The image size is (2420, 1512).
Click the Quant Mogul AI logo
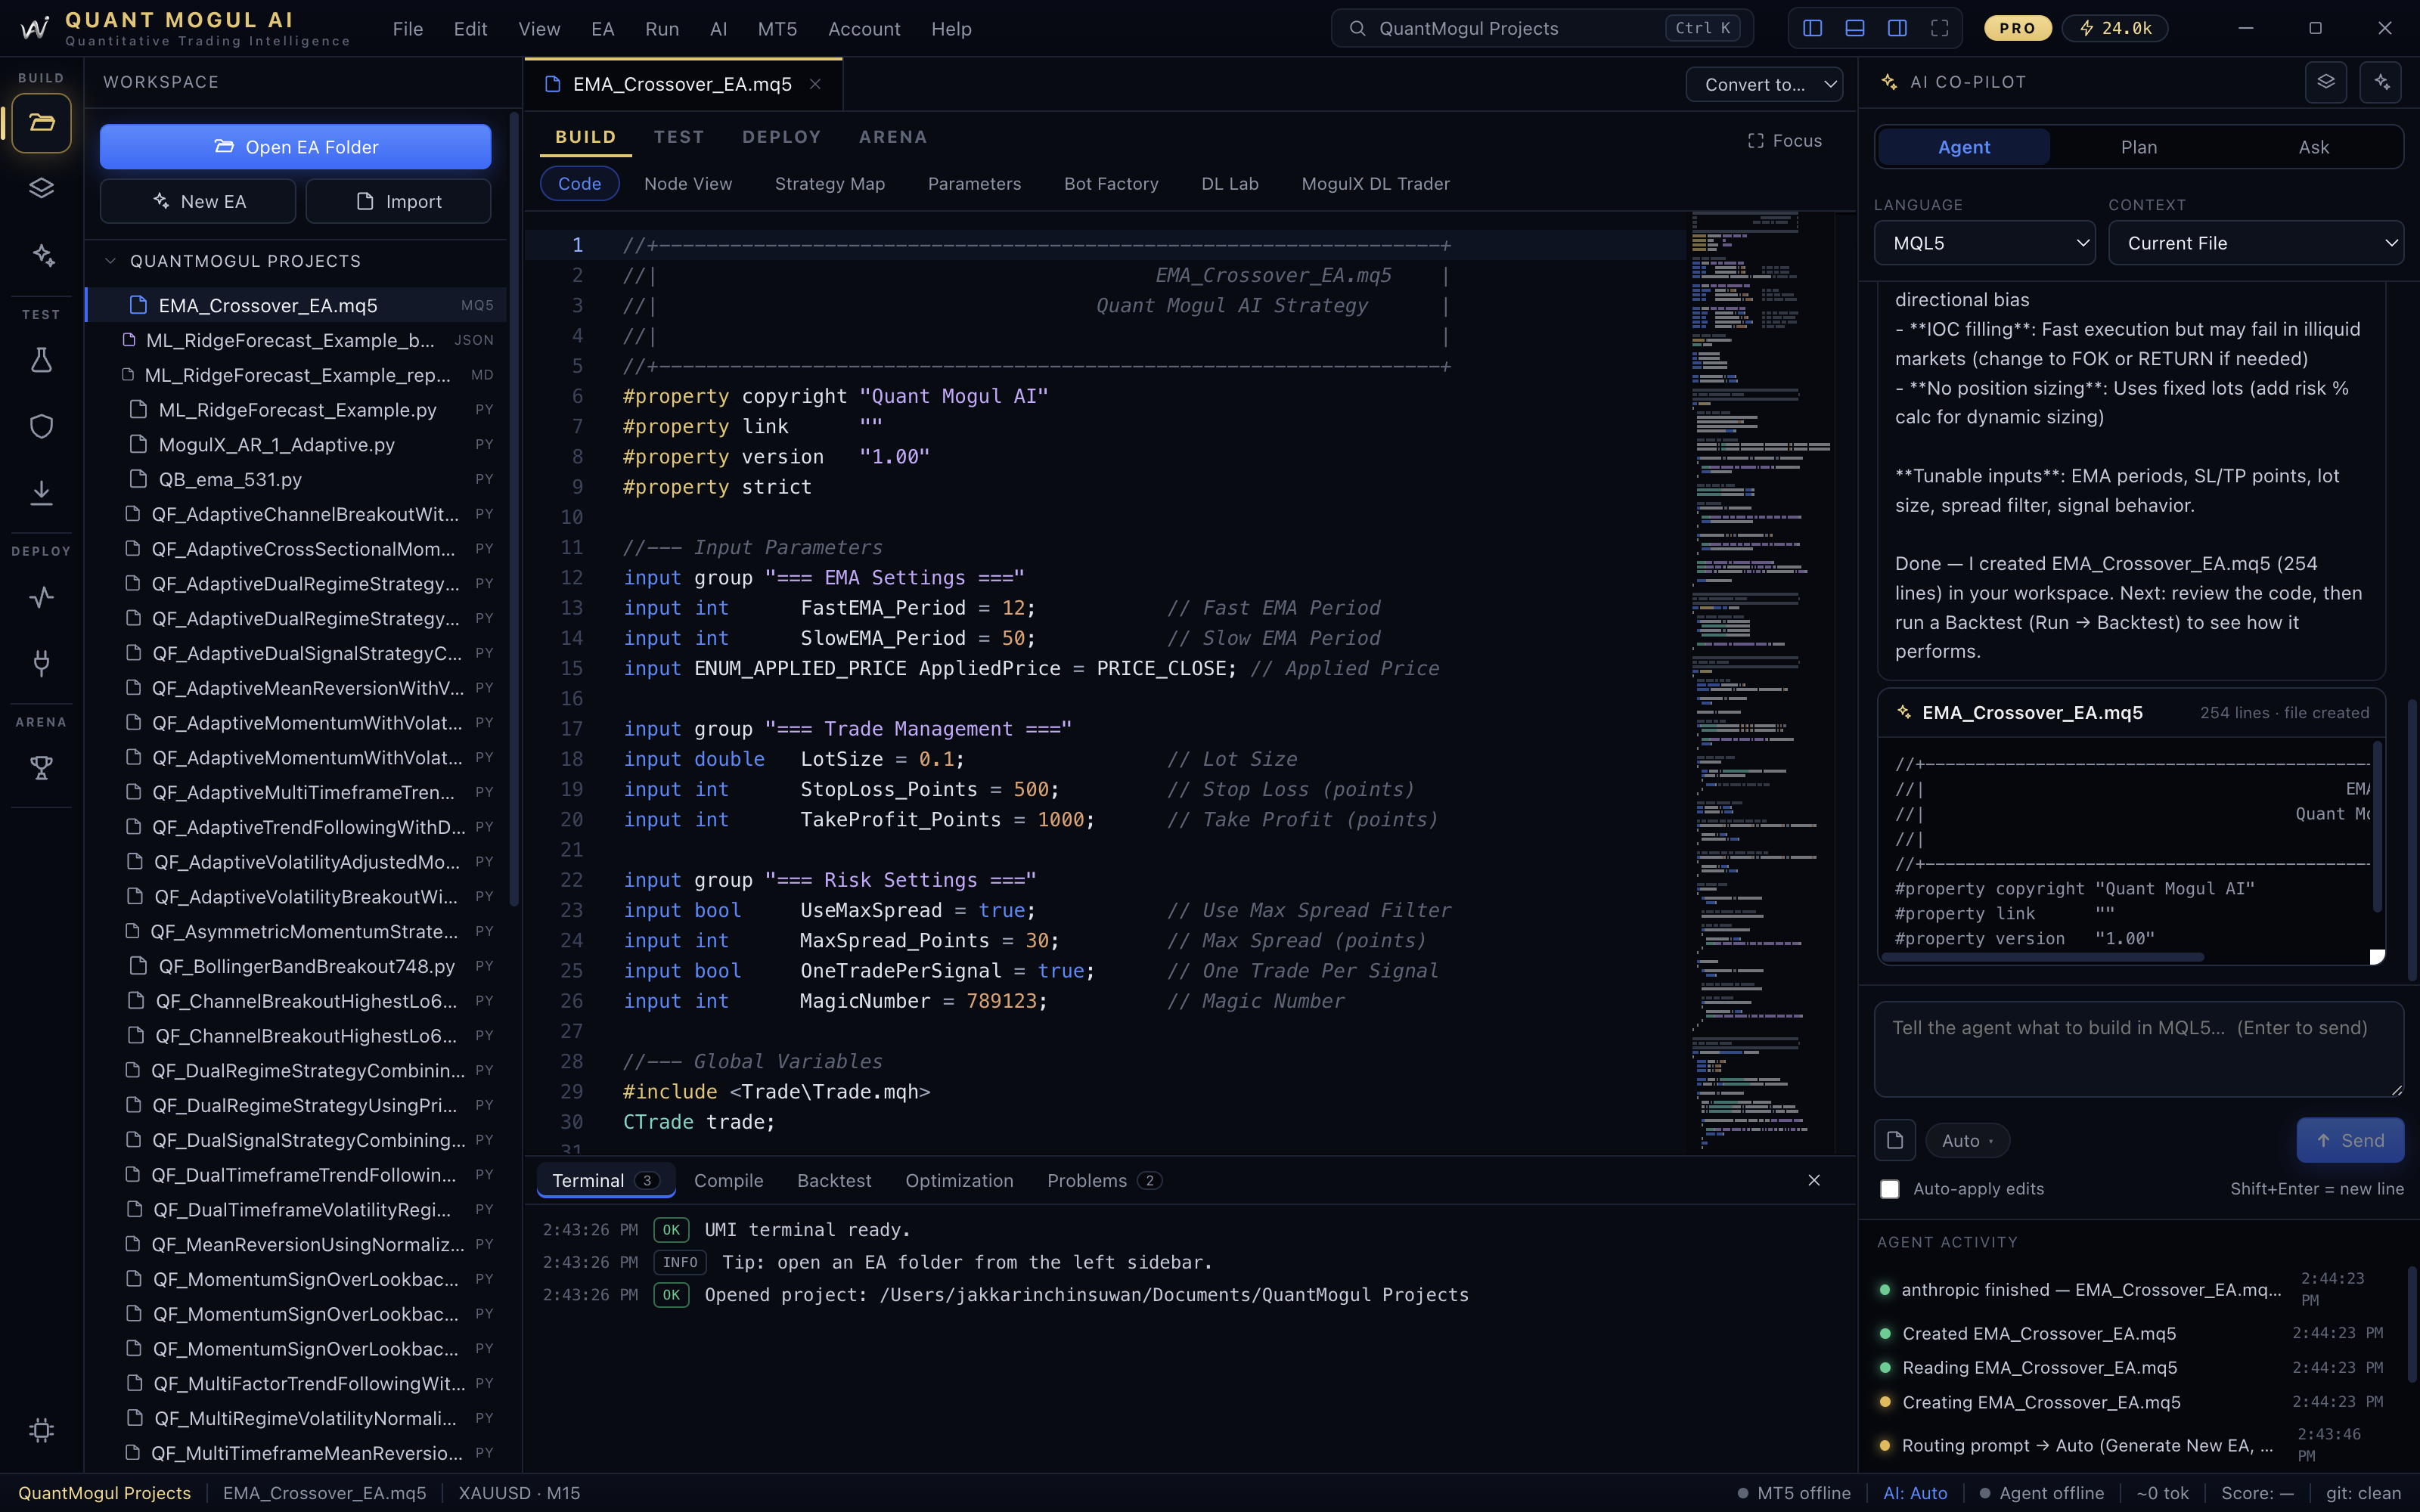(34, 28)
